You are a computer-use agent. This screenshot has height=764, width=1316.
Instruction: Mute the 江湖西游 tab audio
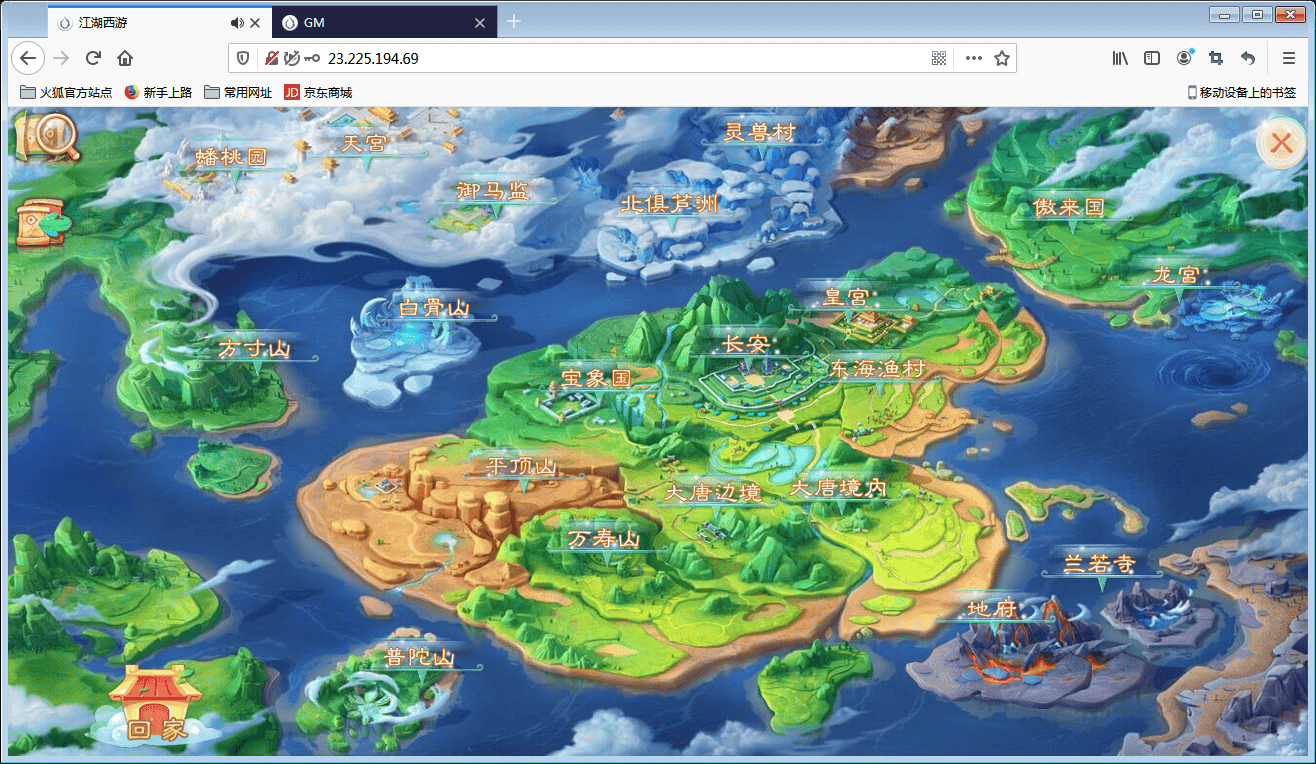237,22
